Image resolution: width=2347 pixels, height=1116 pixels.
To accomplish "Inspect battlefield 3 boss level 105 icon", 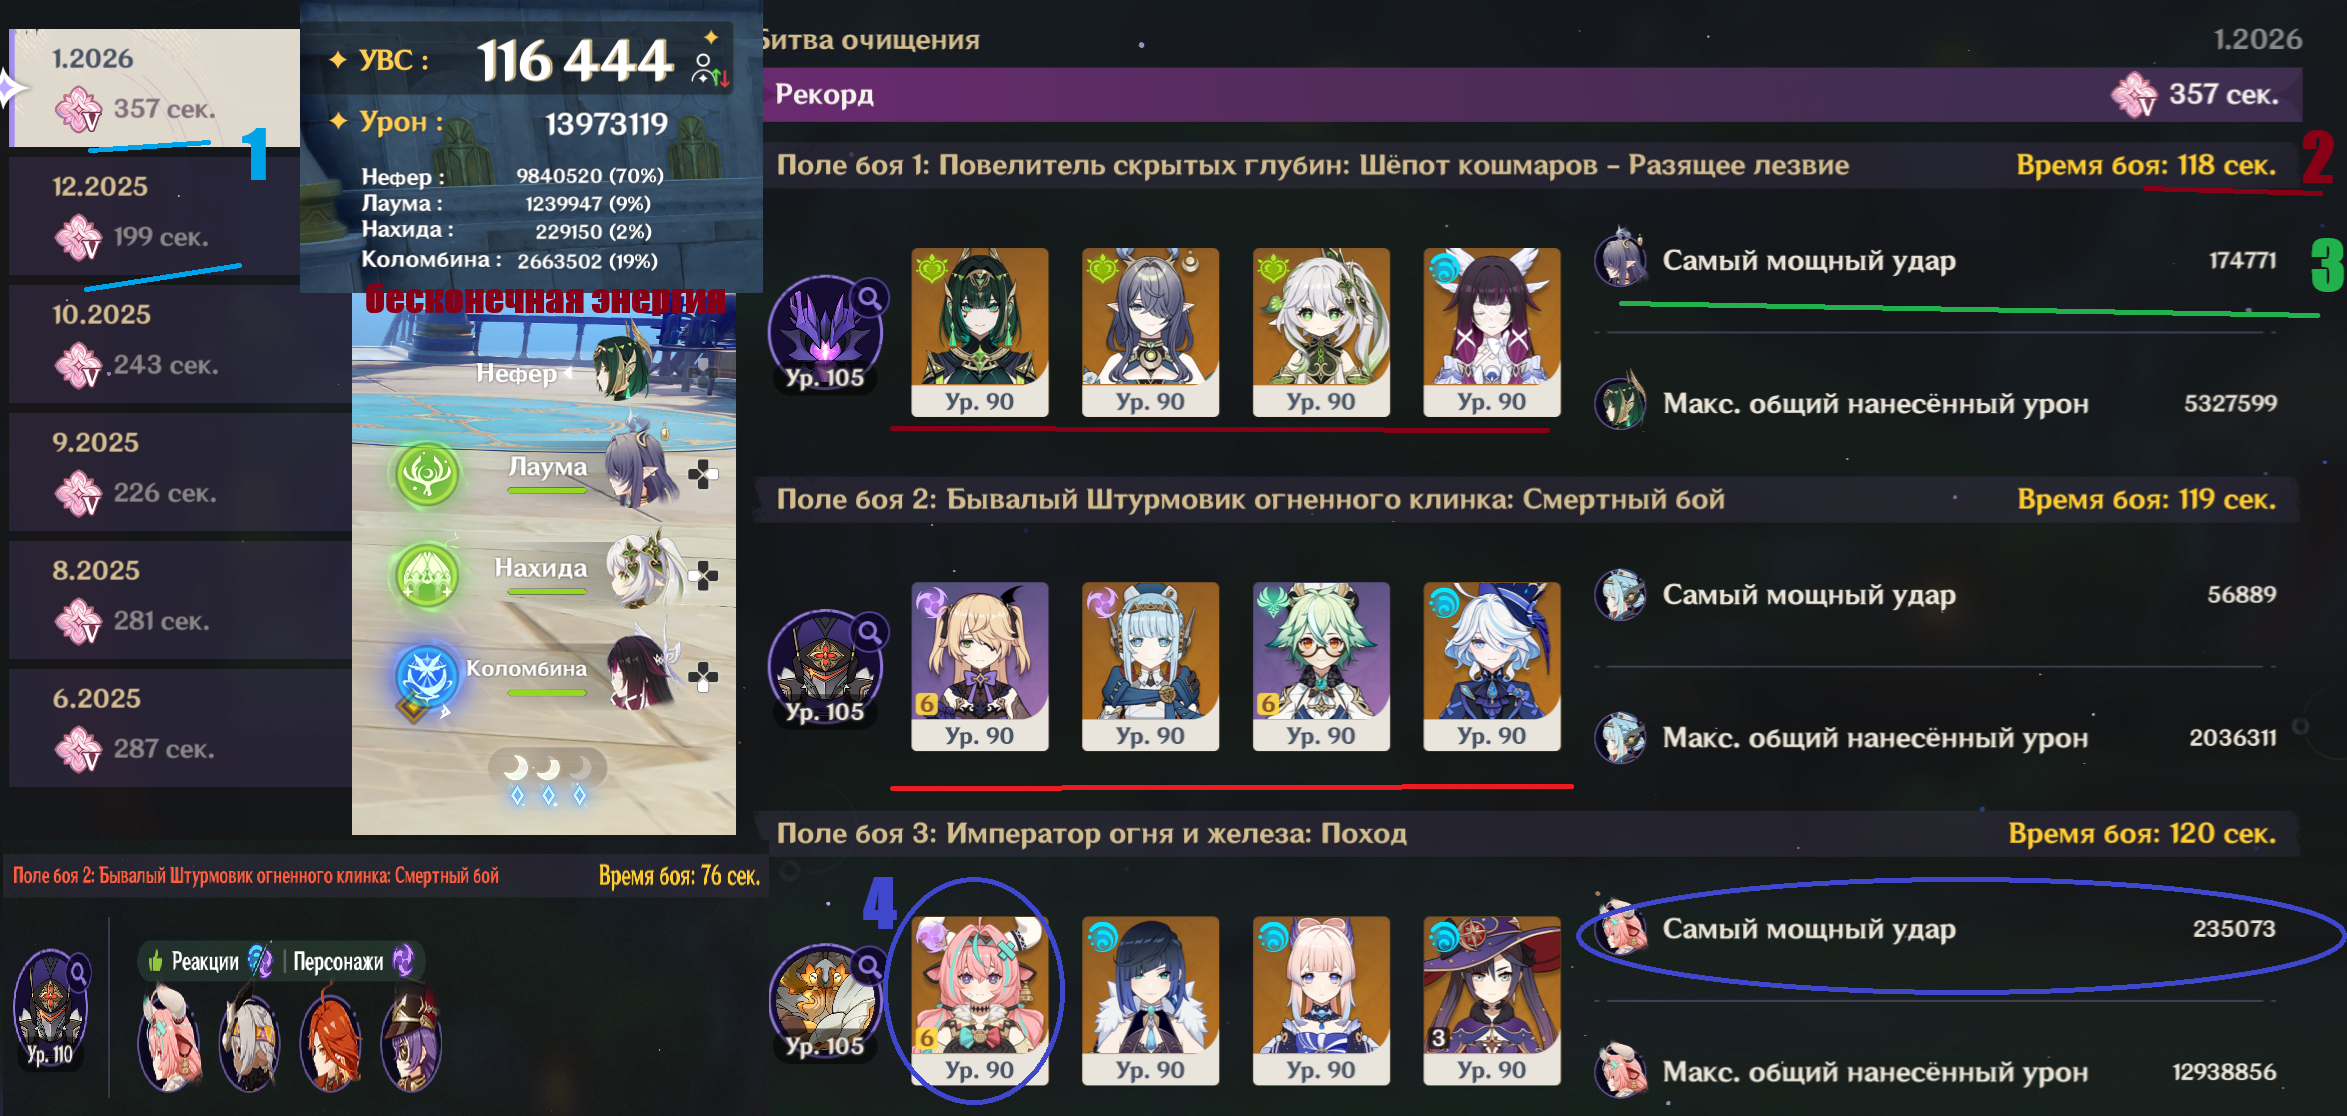I will tap(824, 1002).
